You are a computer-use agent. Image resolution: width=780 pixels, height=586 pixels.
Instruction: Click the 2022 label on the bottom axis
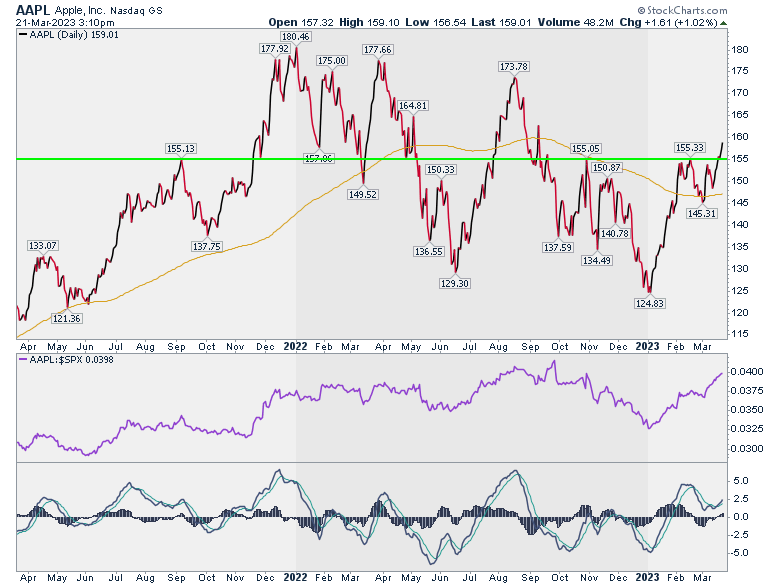[295, 577]
